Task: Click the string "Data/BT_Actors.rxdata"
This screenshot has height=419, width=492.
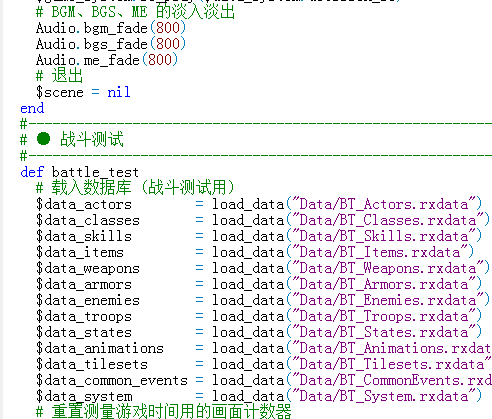Action: click(x=383, y=204)
